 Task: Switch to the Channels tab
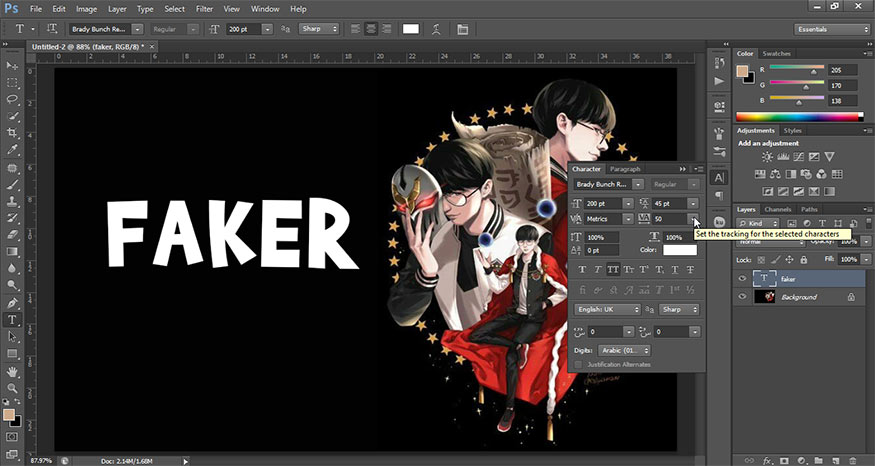(x=778, y=209)
